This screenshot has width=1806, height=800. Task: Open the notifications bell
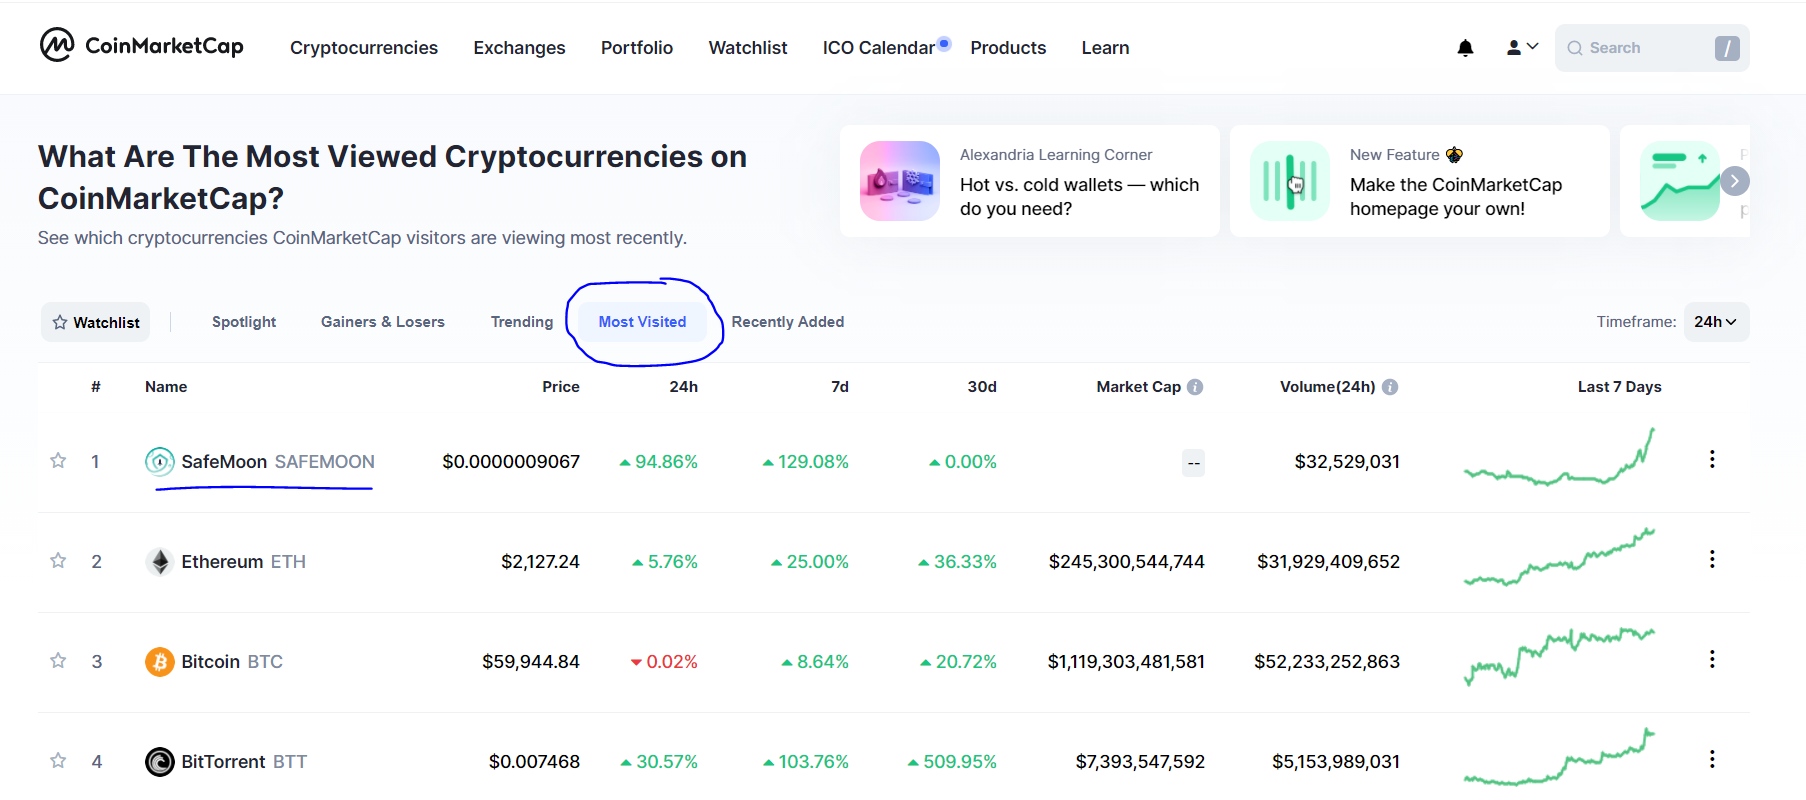(x=1465, y=48)
